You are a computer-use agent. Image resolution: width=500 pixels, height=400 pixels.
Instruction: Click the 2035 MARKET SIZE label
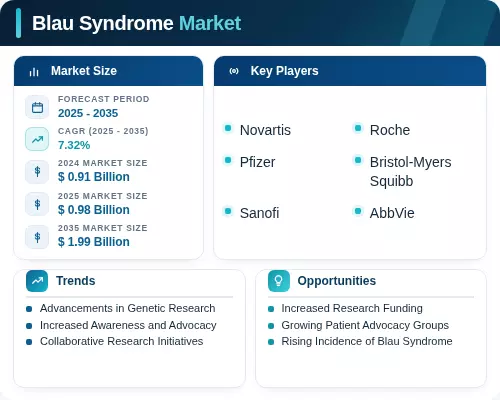[103, 228]
